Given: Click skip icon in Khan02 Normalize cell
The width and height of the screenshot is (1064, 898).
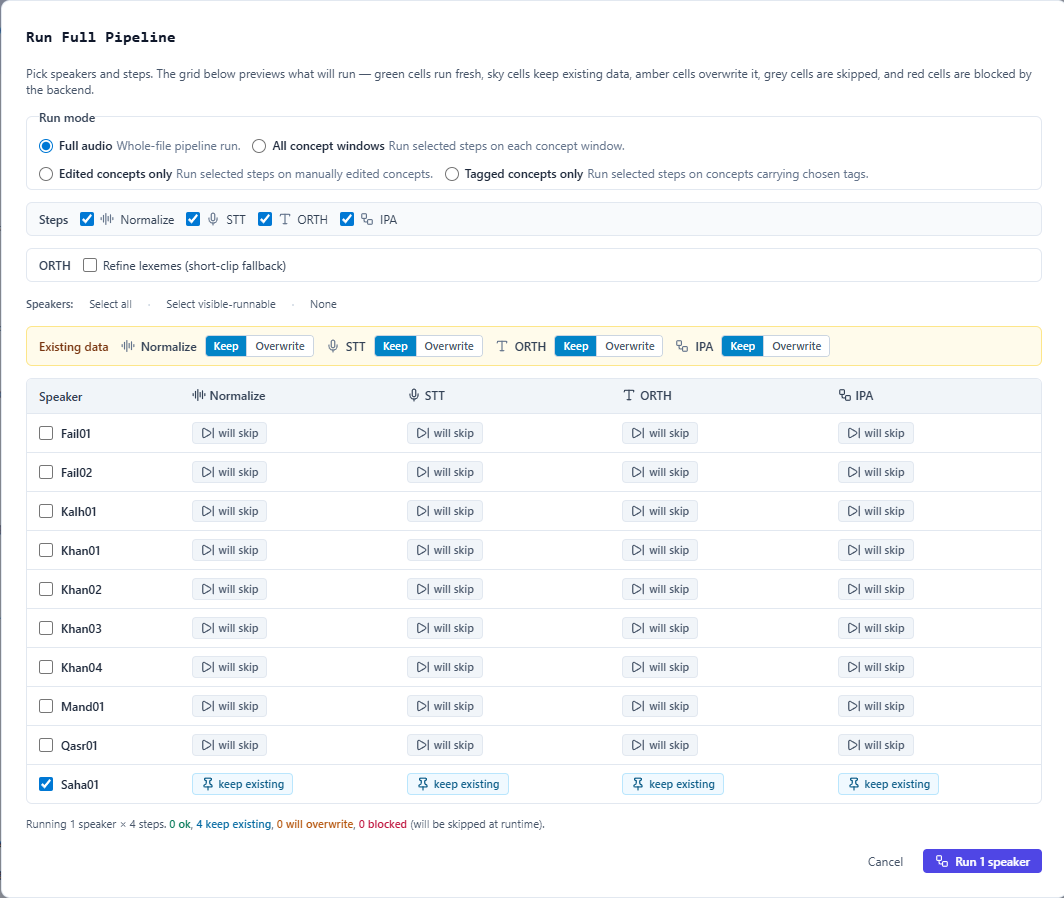Looking at the screenshot, I should pos(208,589).
